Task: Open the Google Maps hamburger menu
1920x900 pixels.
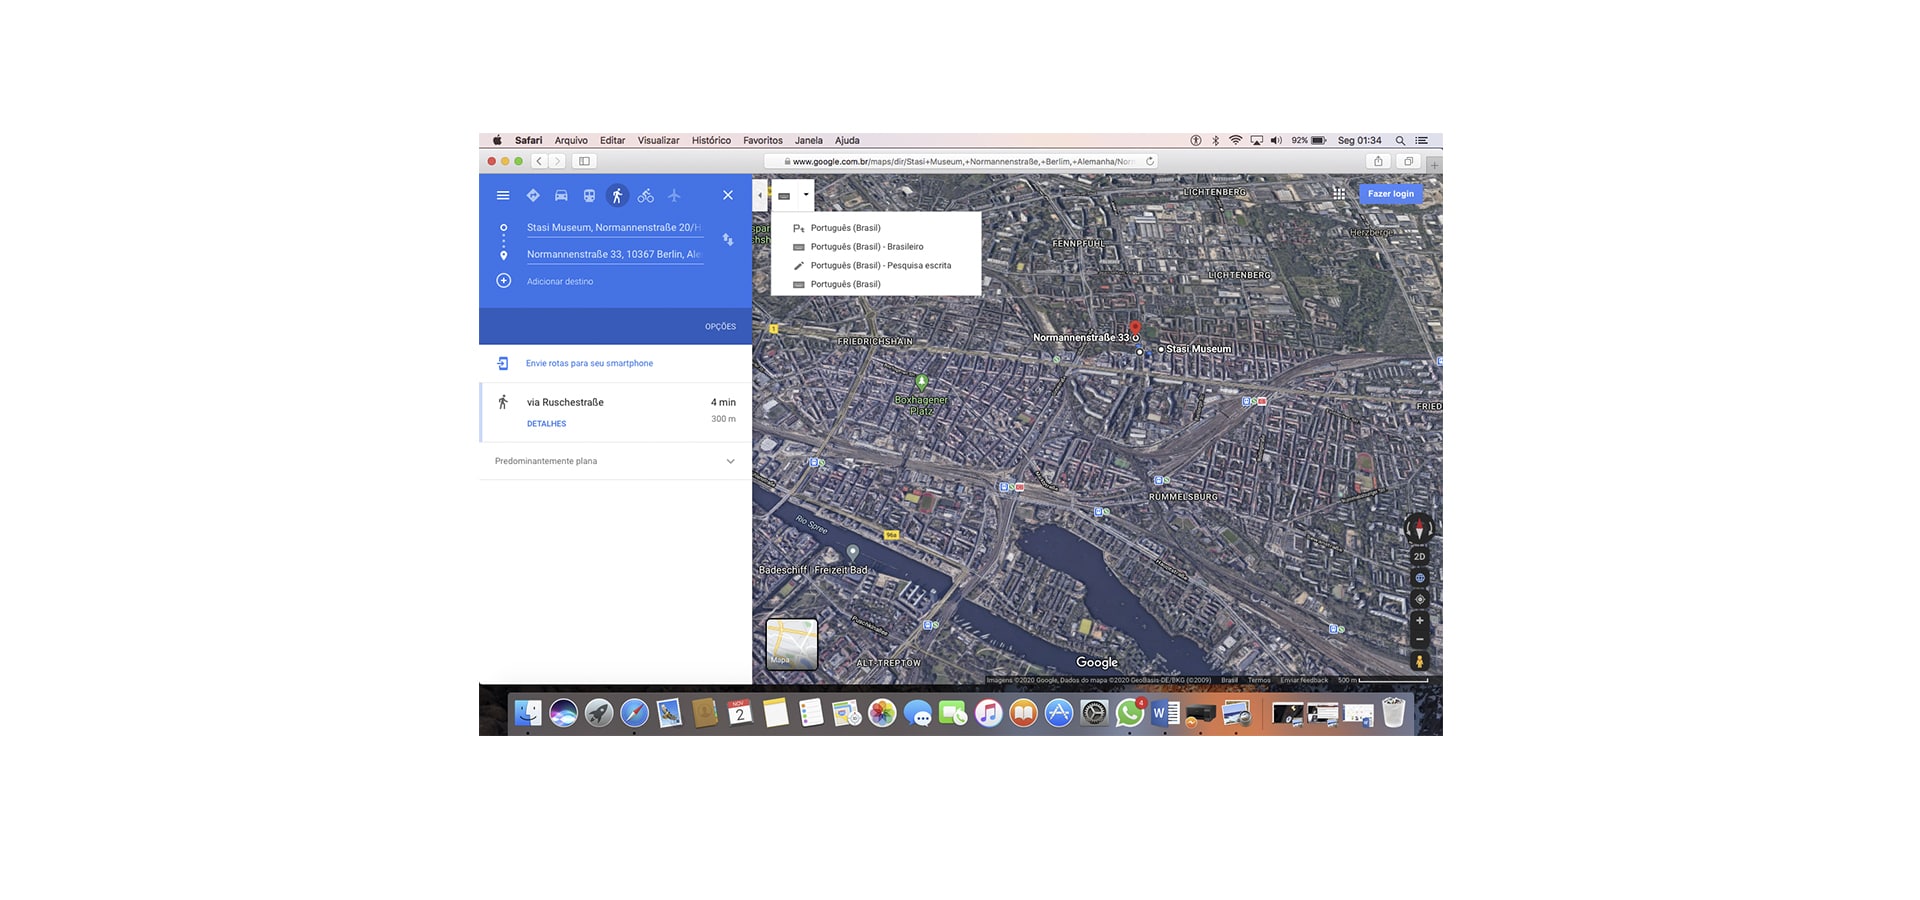Action: tap(503, 196)
